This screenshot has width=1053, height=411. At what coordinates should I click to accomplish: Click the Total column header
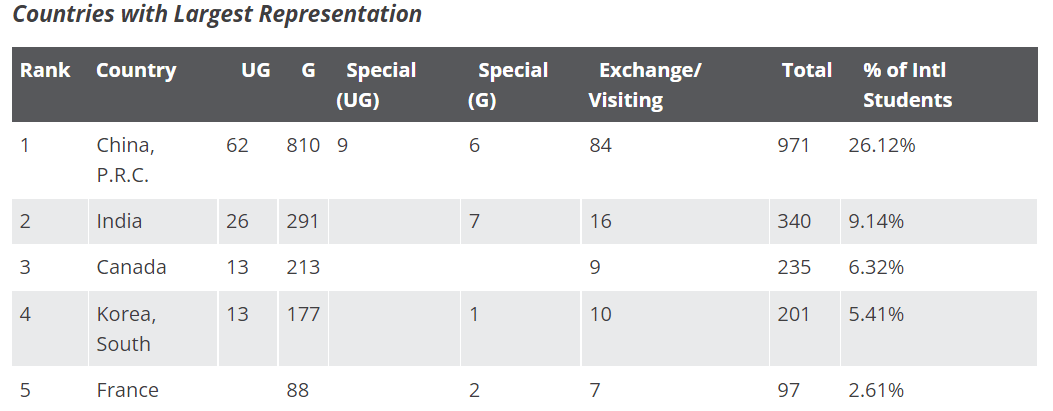pyautogui.click(x=806, y=70)
